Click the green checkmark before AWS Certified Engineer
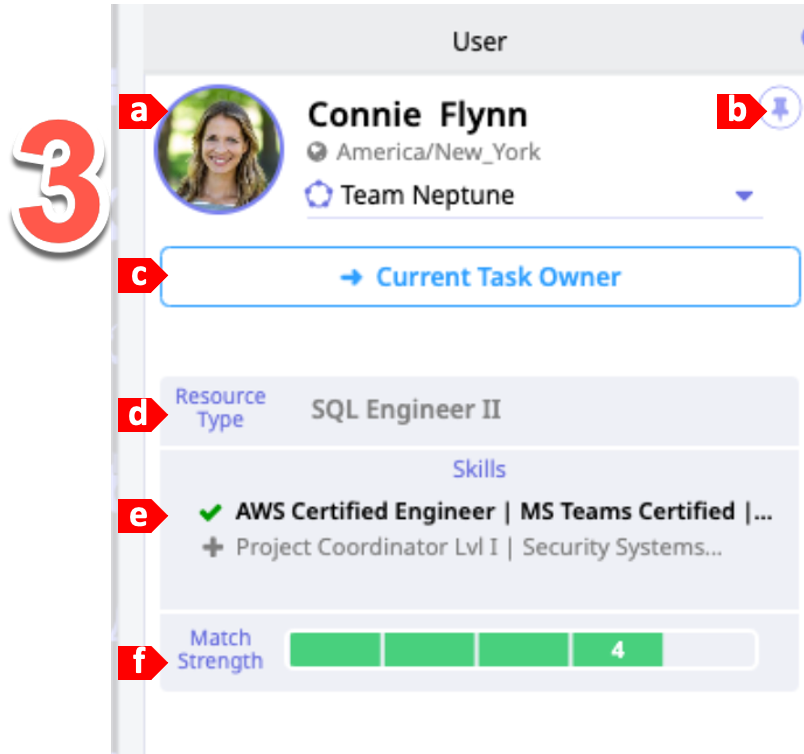The image size is (804, 754). (210, 513)
